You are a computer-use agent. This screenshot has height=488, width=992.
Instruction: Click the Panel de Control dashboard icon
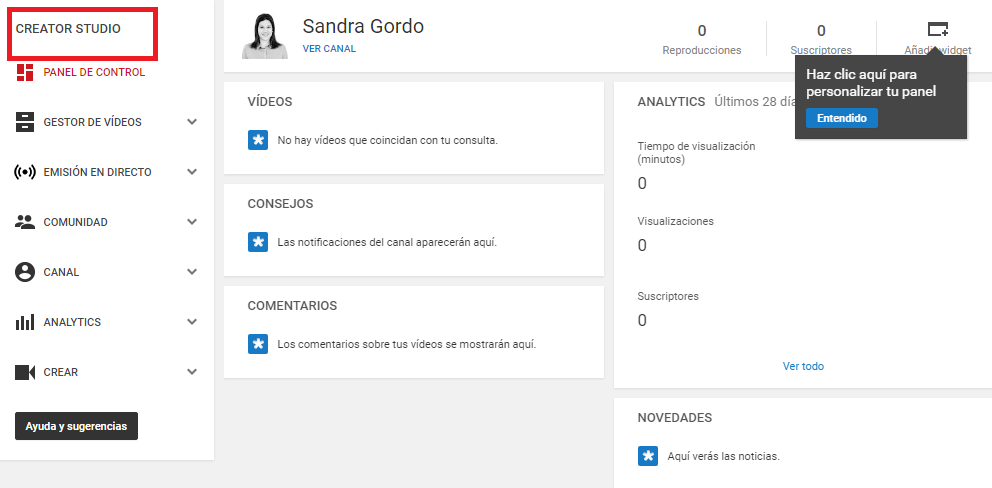click(25, 72)
